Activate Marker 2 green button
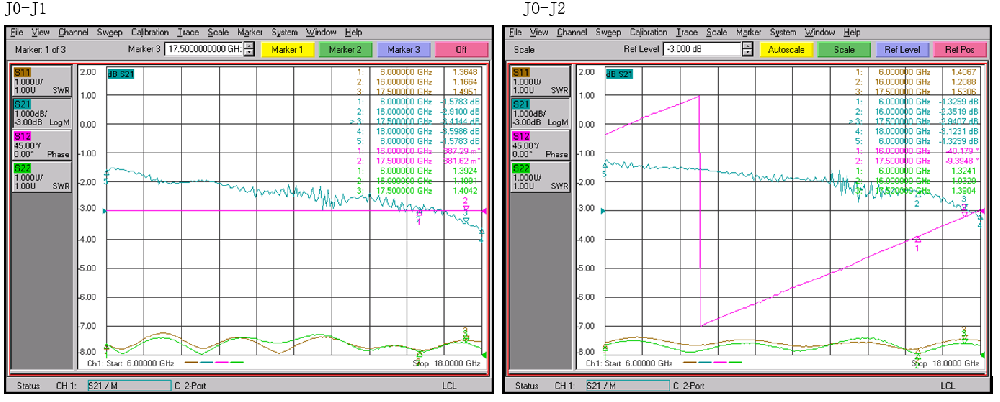This screenshot has height=402, width=1000. (345, 48)
